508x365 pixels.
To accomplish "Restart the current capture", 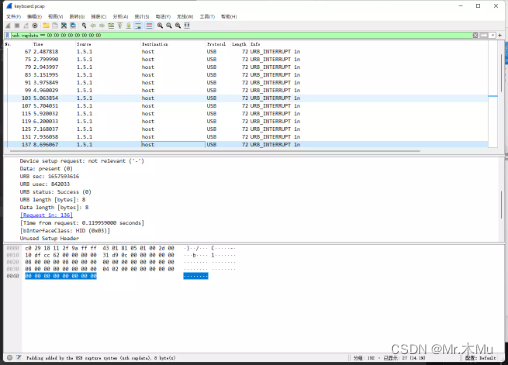I will point(26,26).
